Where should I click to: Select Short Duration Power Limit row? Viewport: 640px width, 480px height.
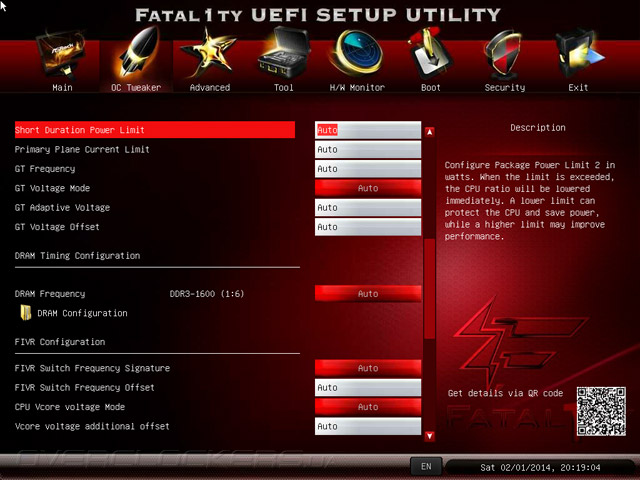(155, 130)
